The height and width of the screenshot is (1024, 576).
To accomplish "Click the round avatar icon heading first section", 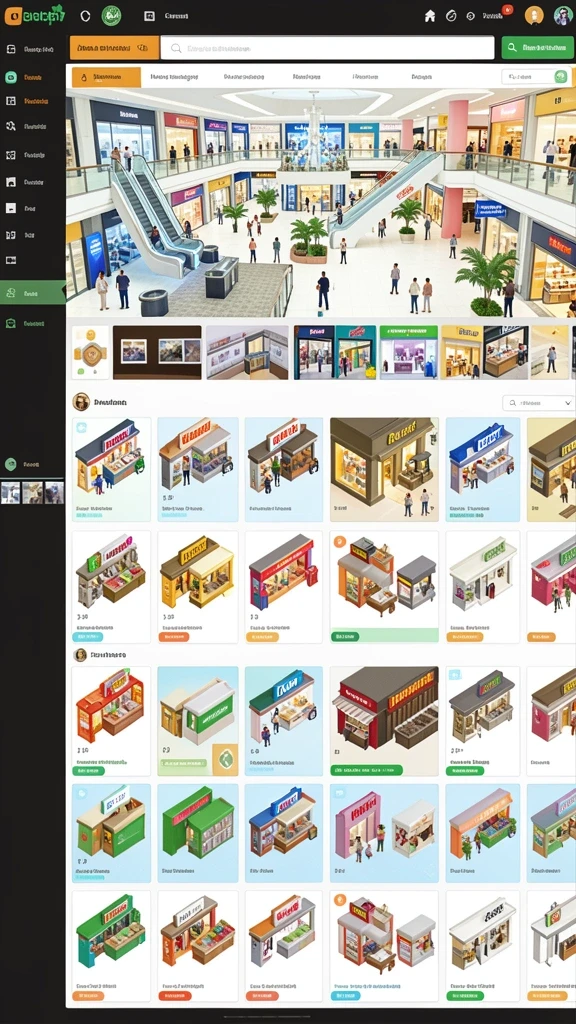I will (x=81, y=402).
